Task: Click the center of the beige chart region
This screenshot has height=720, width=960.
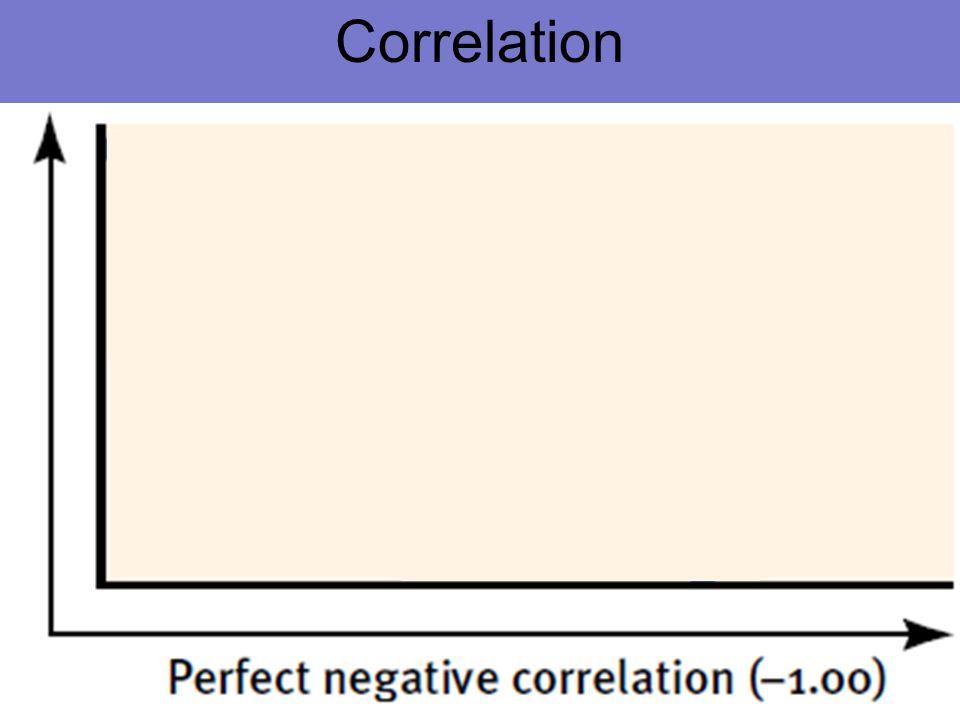Action: click(530, 352)
